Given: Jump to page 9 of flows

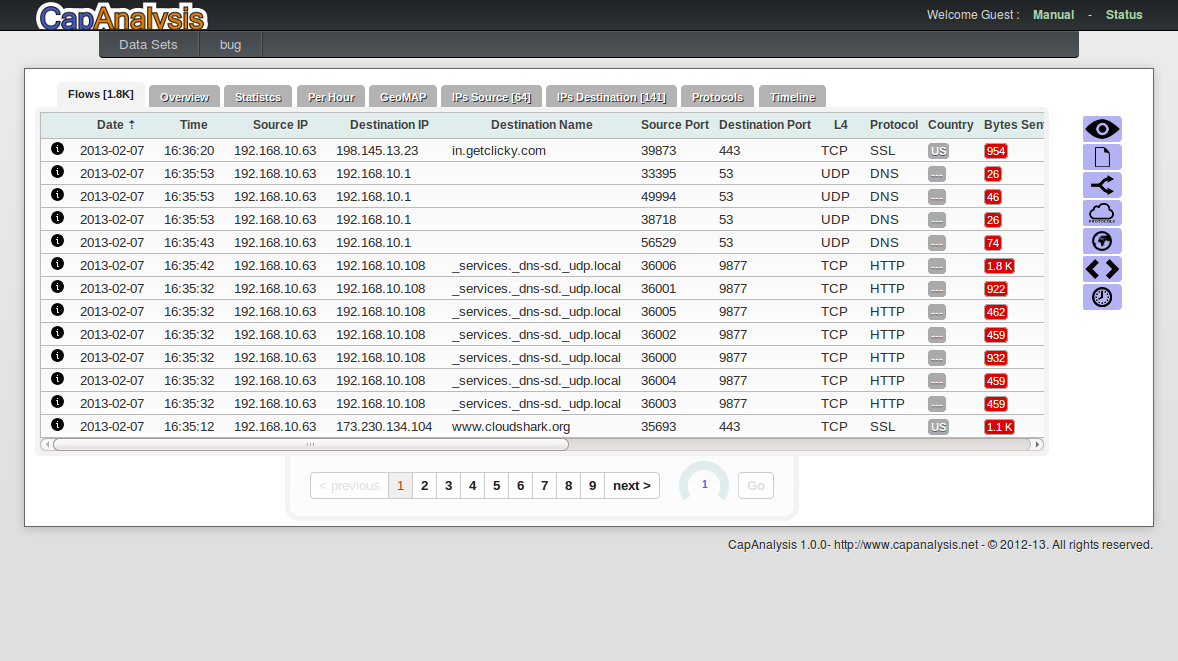Looking at the screenshot, I should pos(593,485).
